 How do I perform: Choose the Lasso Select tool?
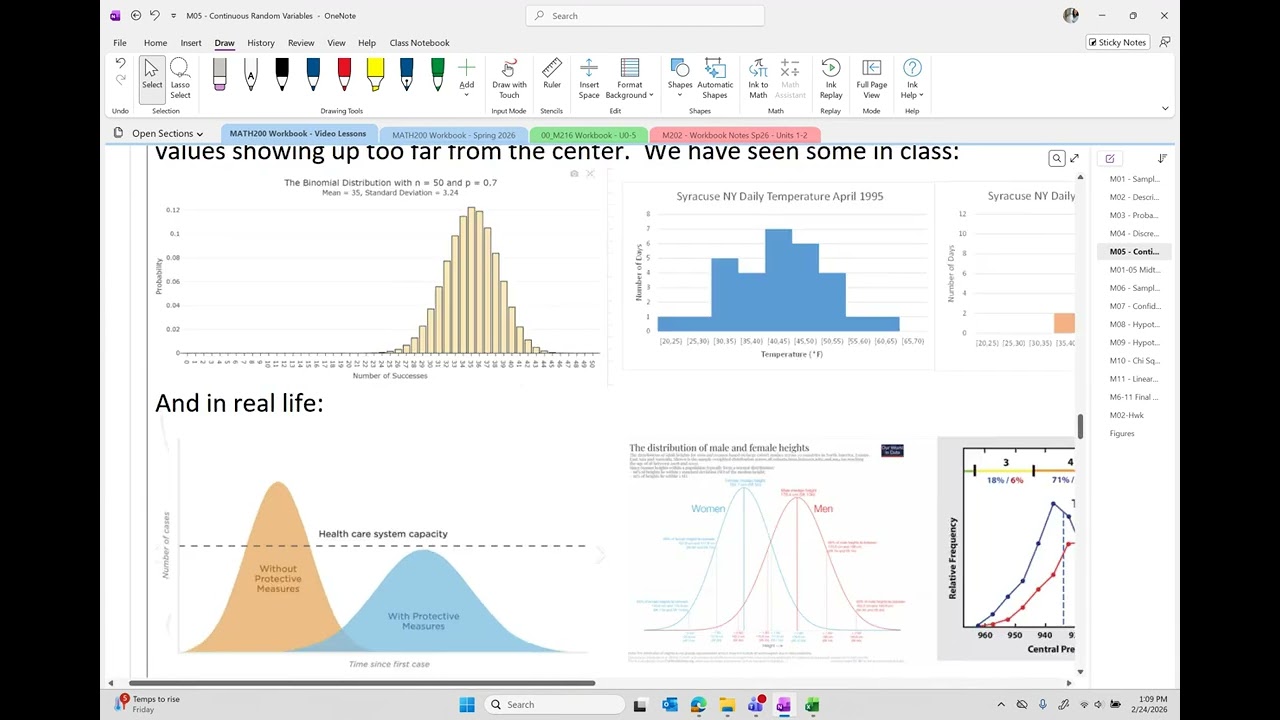[x=180, y=78]
